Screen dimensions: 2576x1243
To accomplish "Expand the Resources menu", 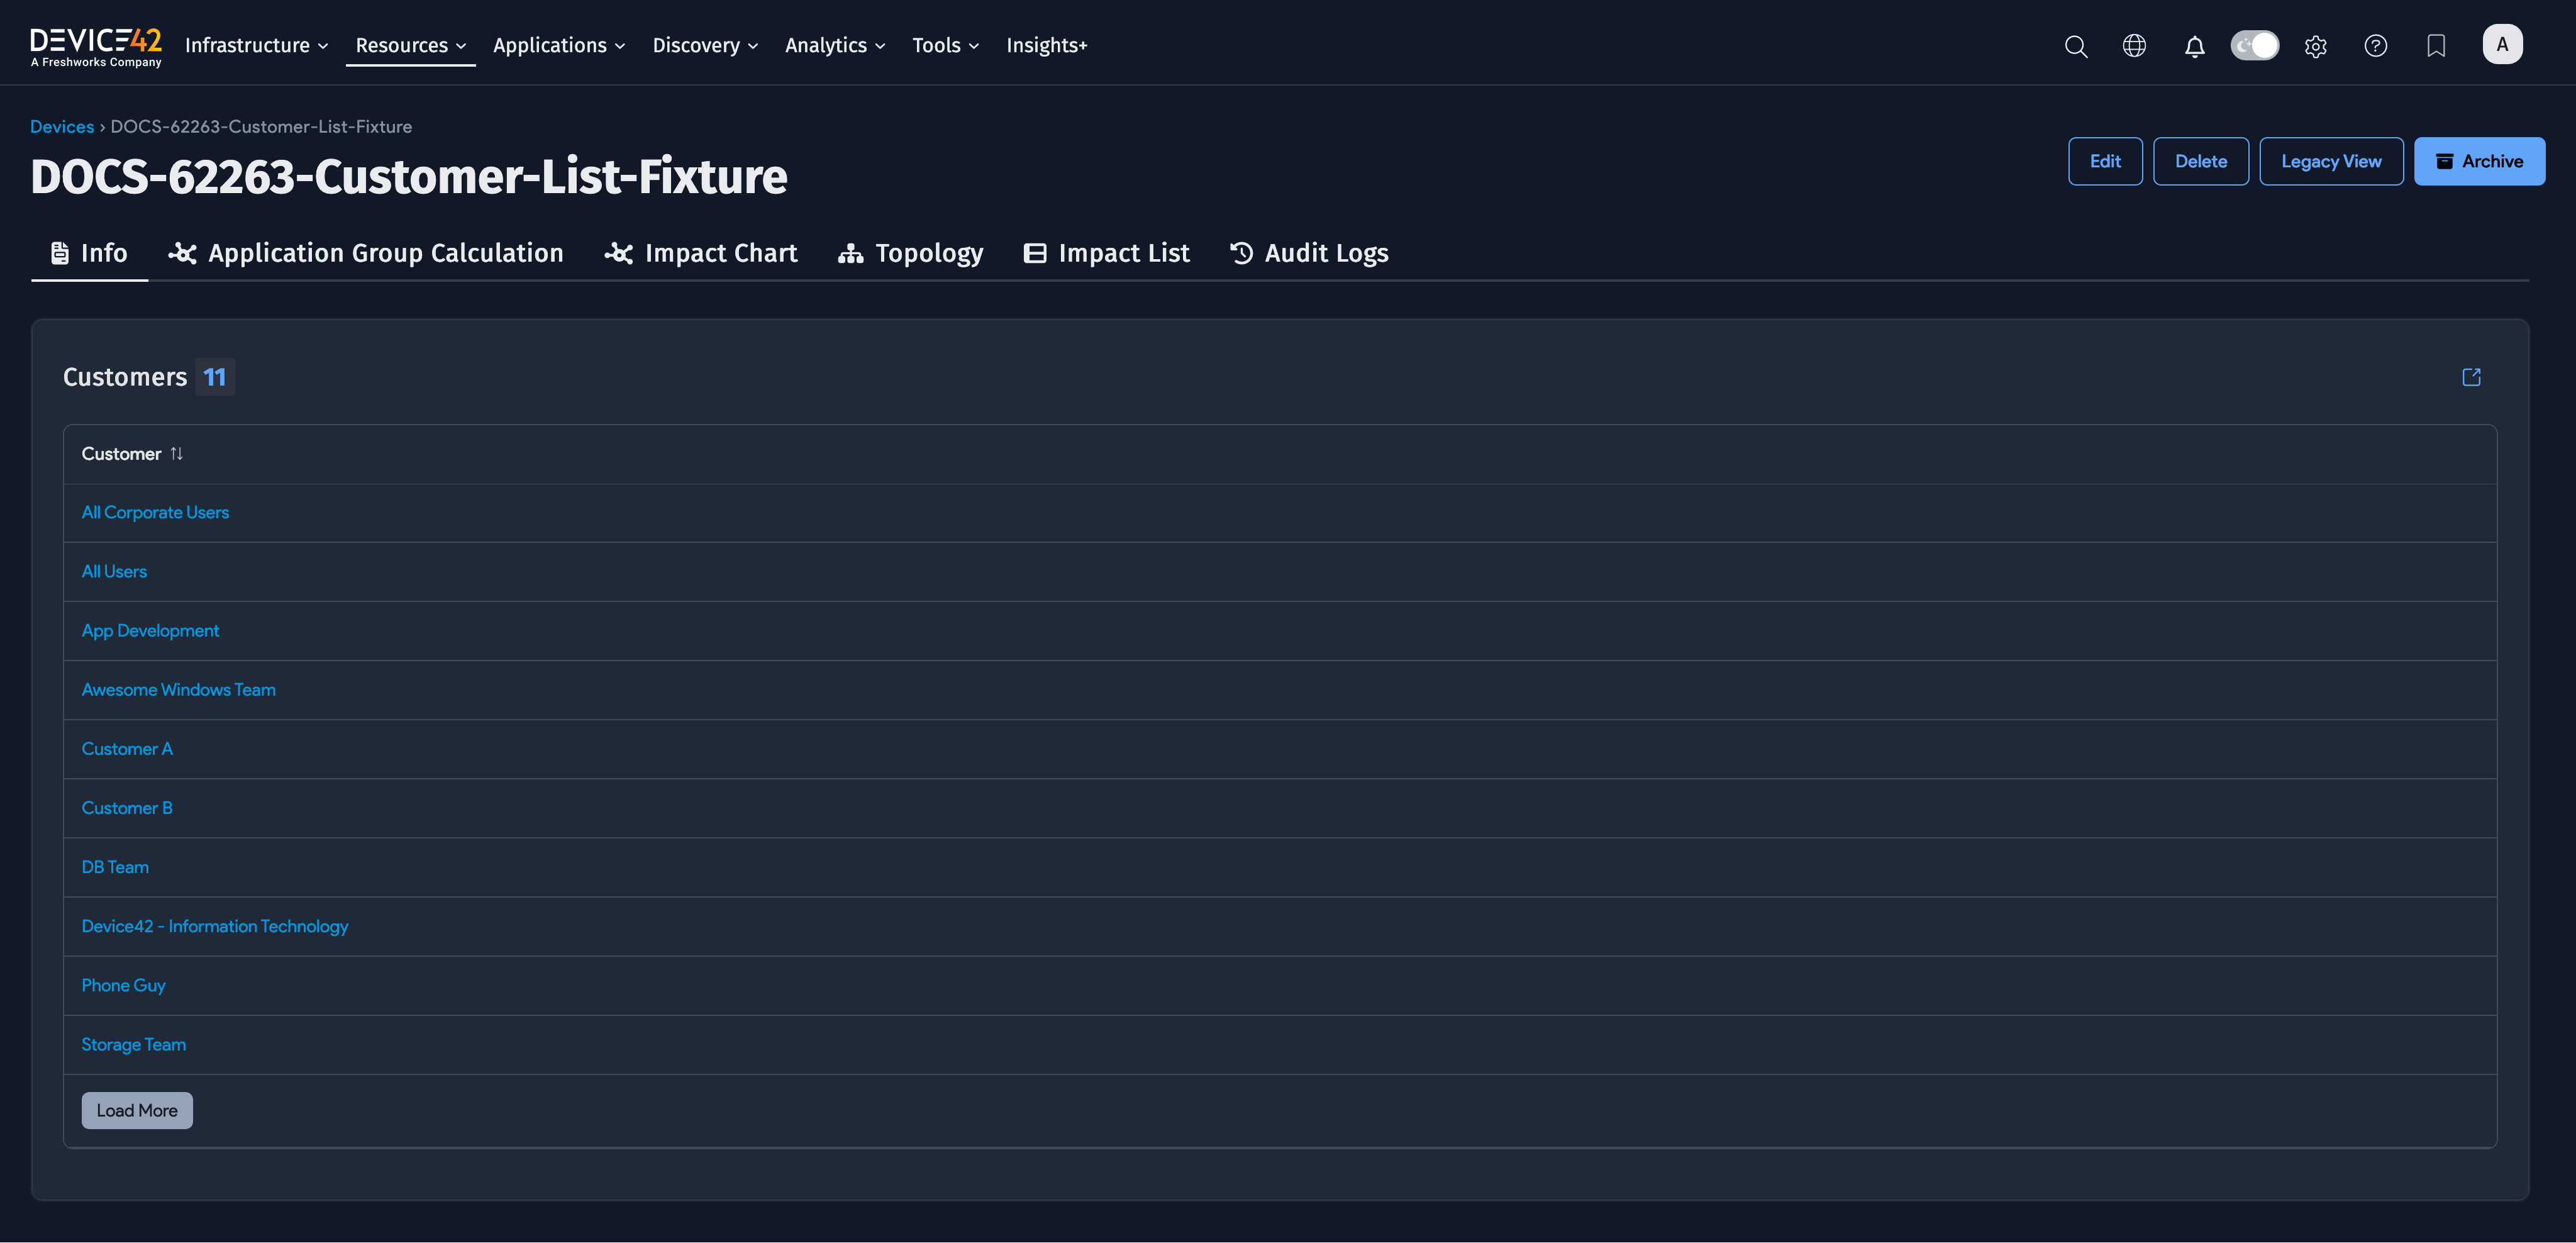I will click(x=411, y=46).
